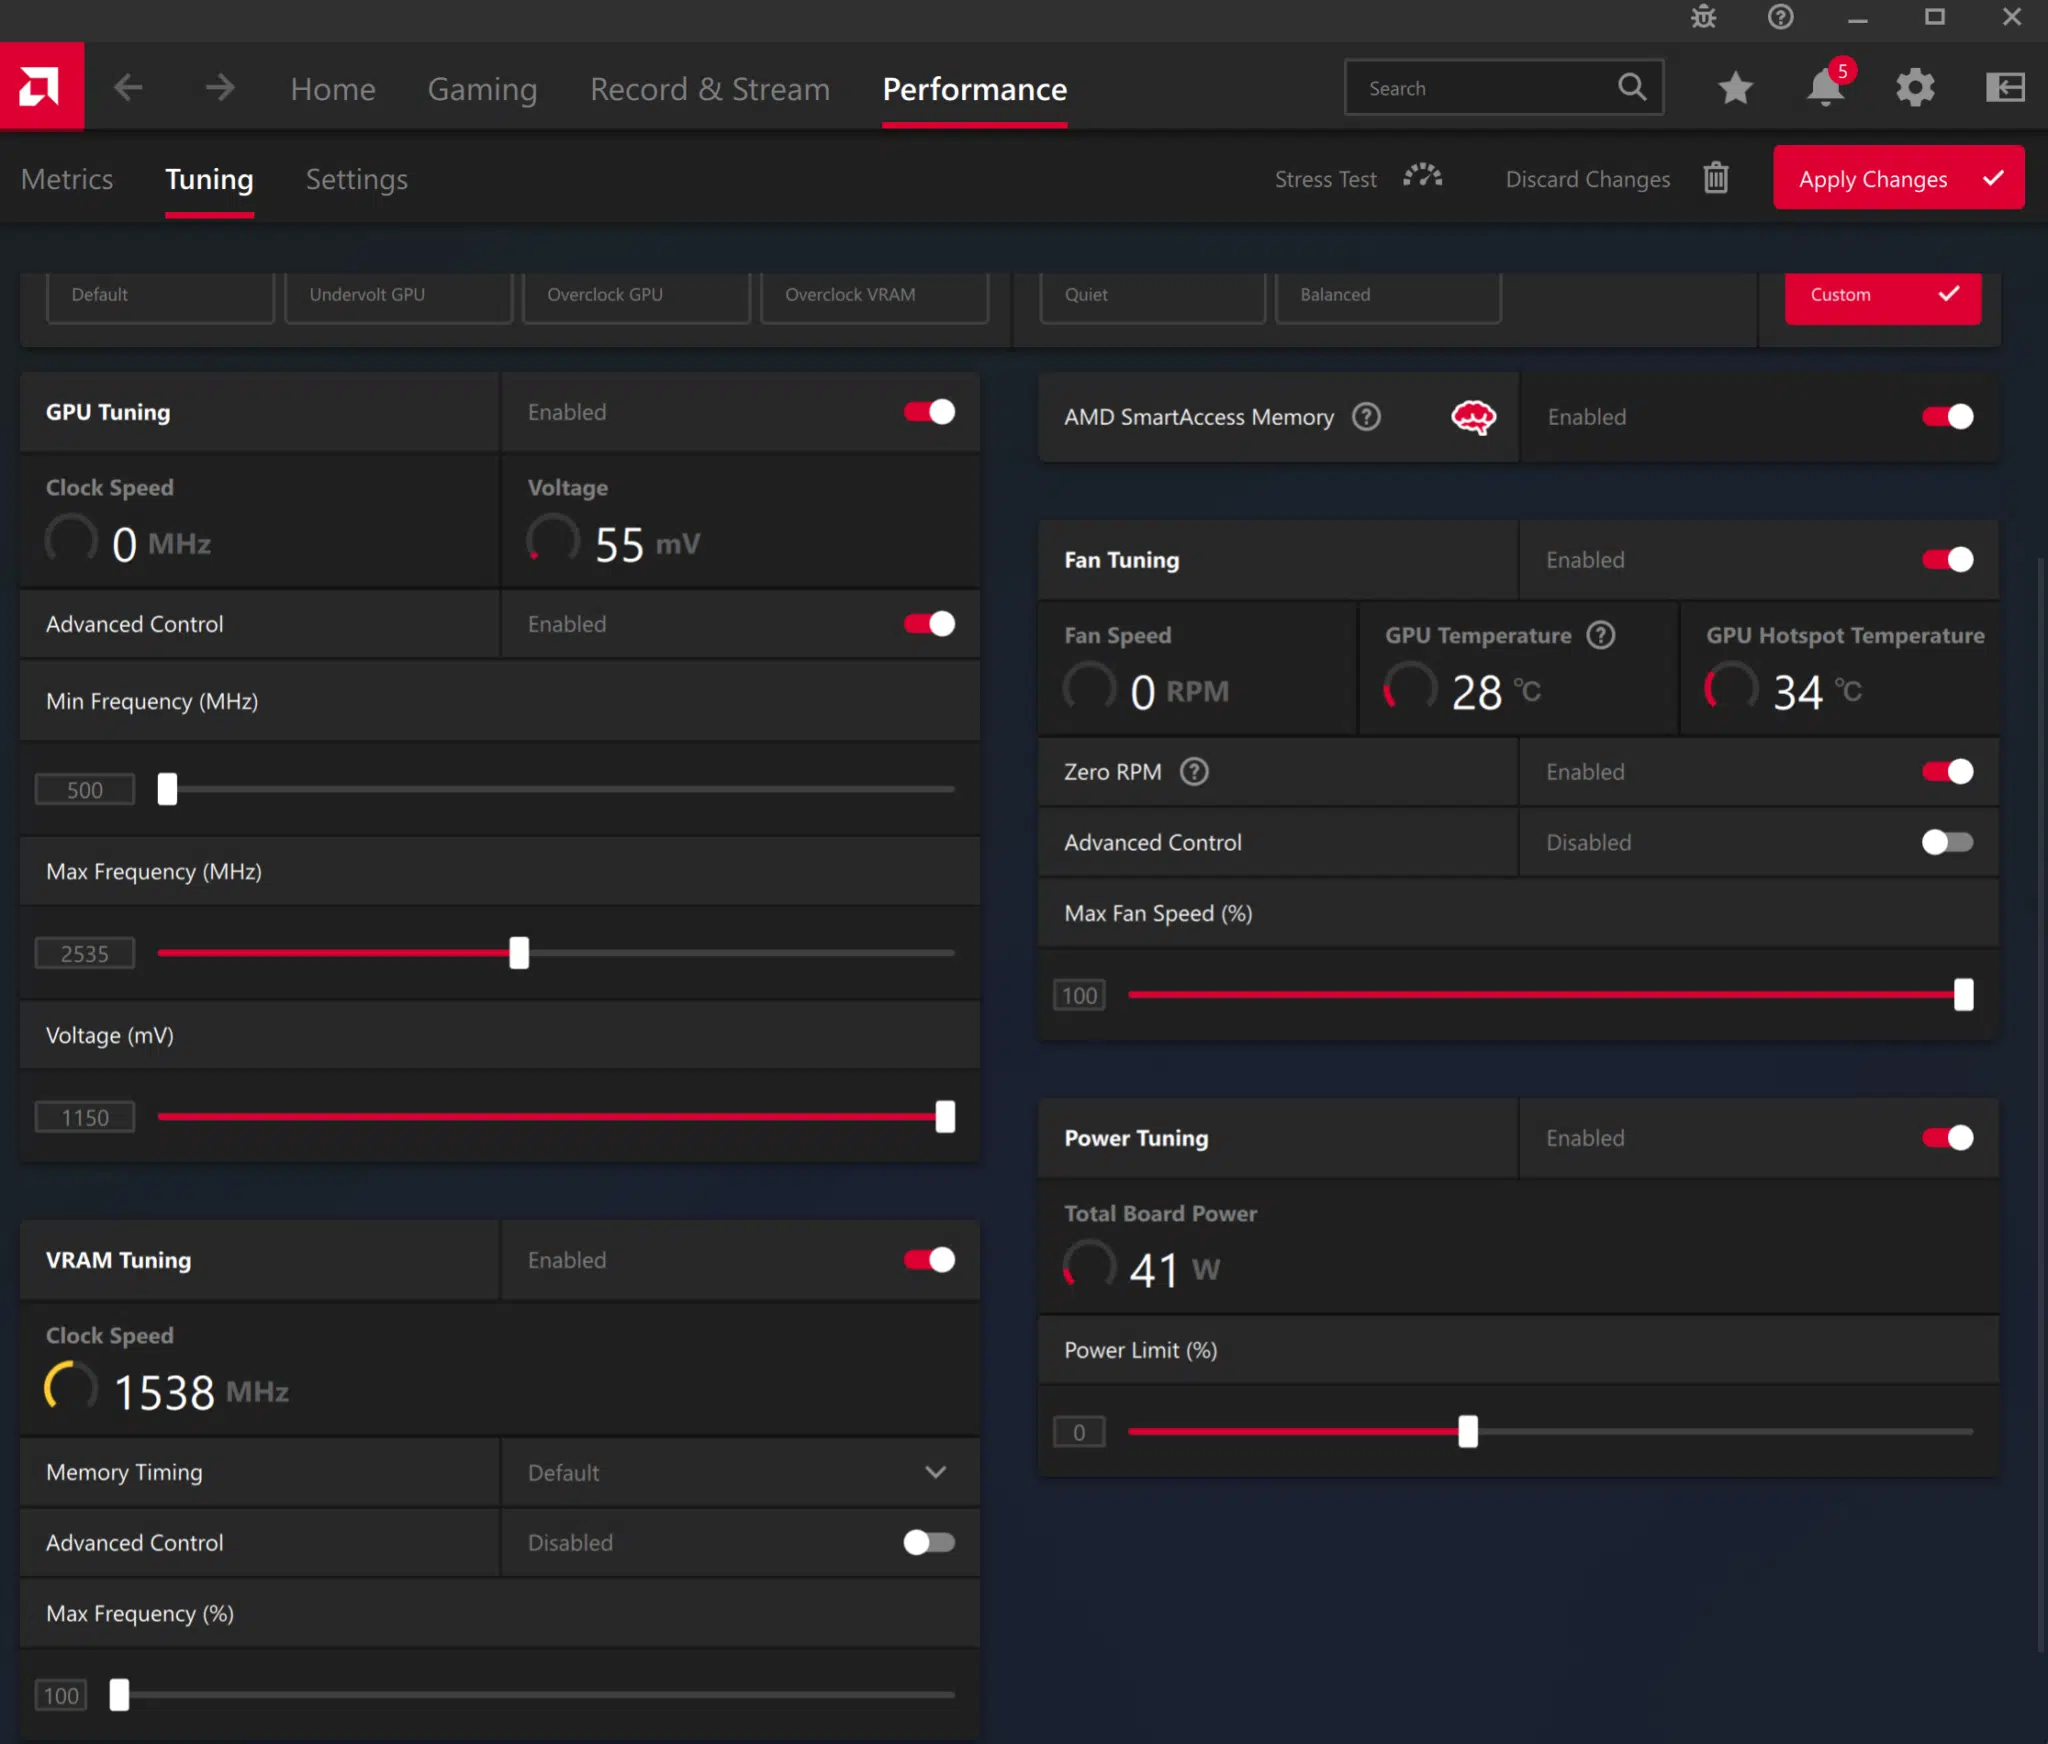The height and width of the screenshot is (1744, 2048).
Task: Click the Stress Test gauge icon
Action: 1422,177
